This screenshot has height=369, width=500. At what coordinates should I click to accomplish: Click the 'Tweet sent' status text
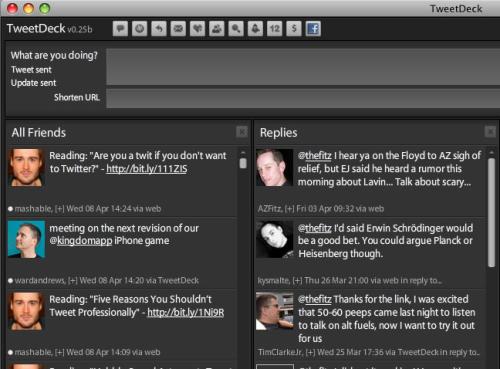[31, 70]
